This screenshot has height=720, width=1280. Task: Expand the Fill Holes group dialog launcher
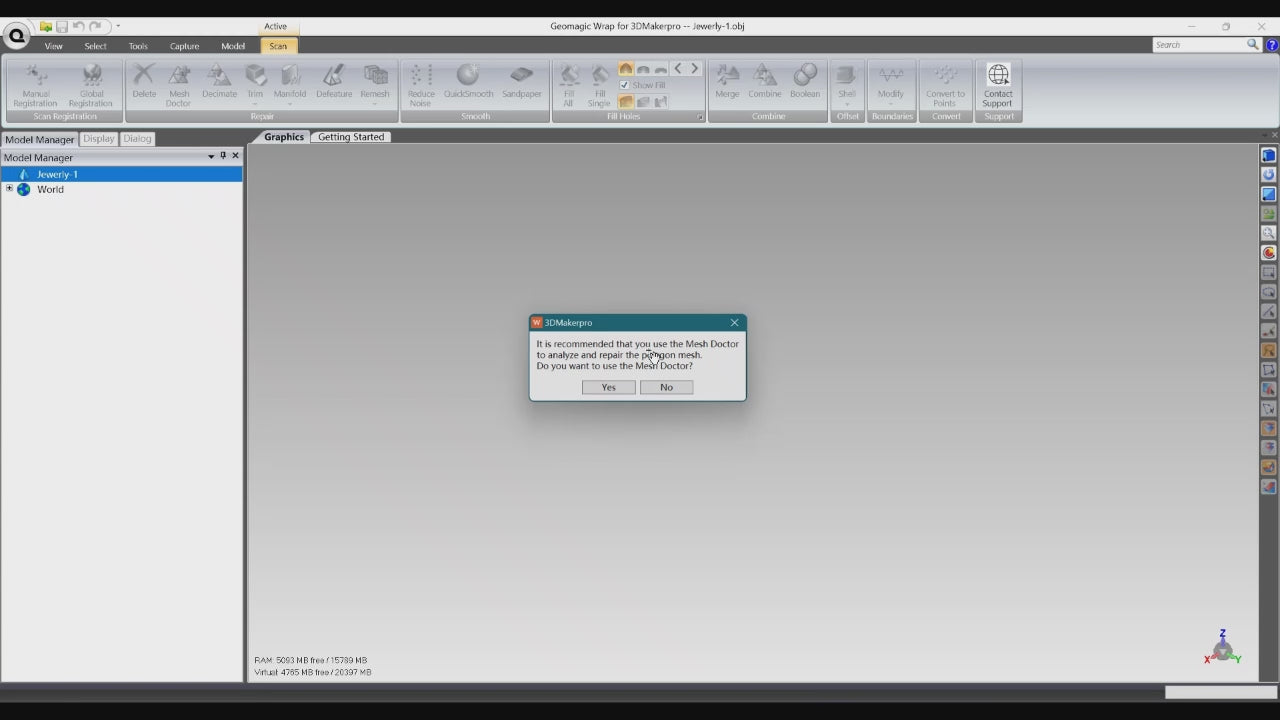pyautogui.click(x=699, y=117)
